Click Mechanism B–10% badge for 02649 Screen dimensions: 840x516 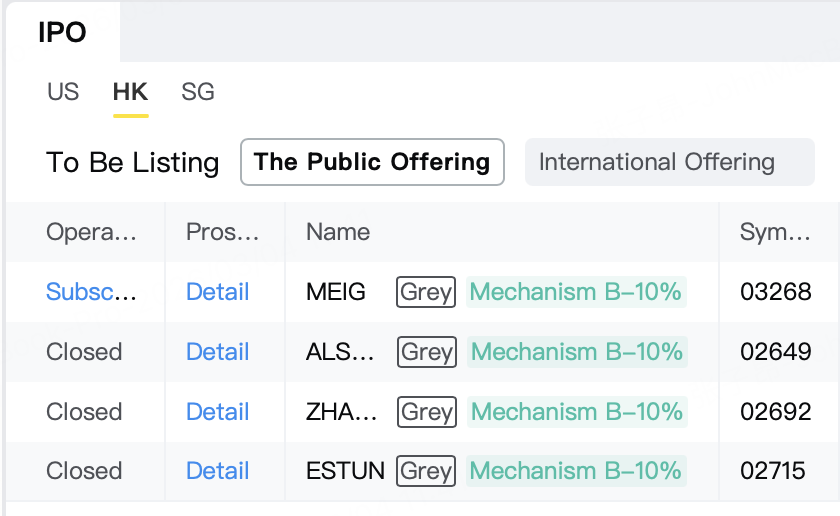click(577, 352)
